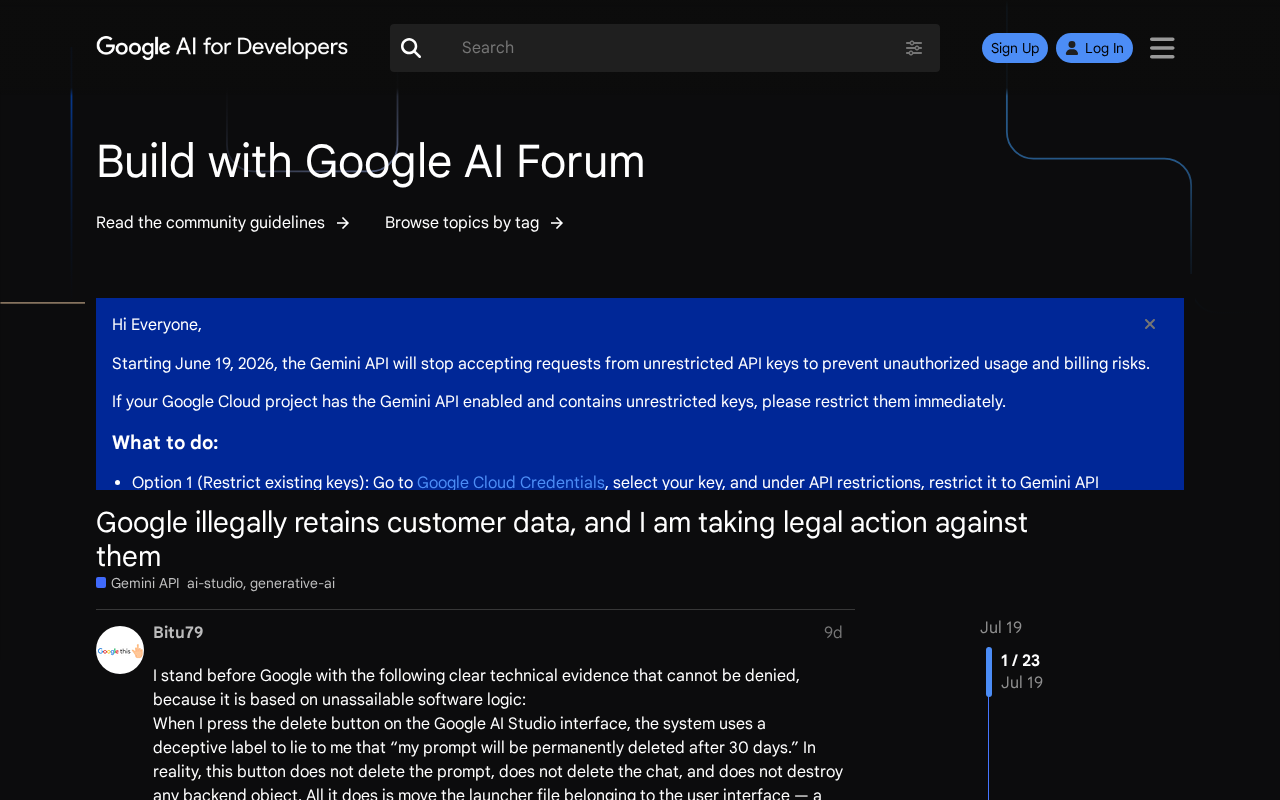Click the Build with Google AI Forum heading
This screenshot has width=1280, height=800.
point(371,161)
